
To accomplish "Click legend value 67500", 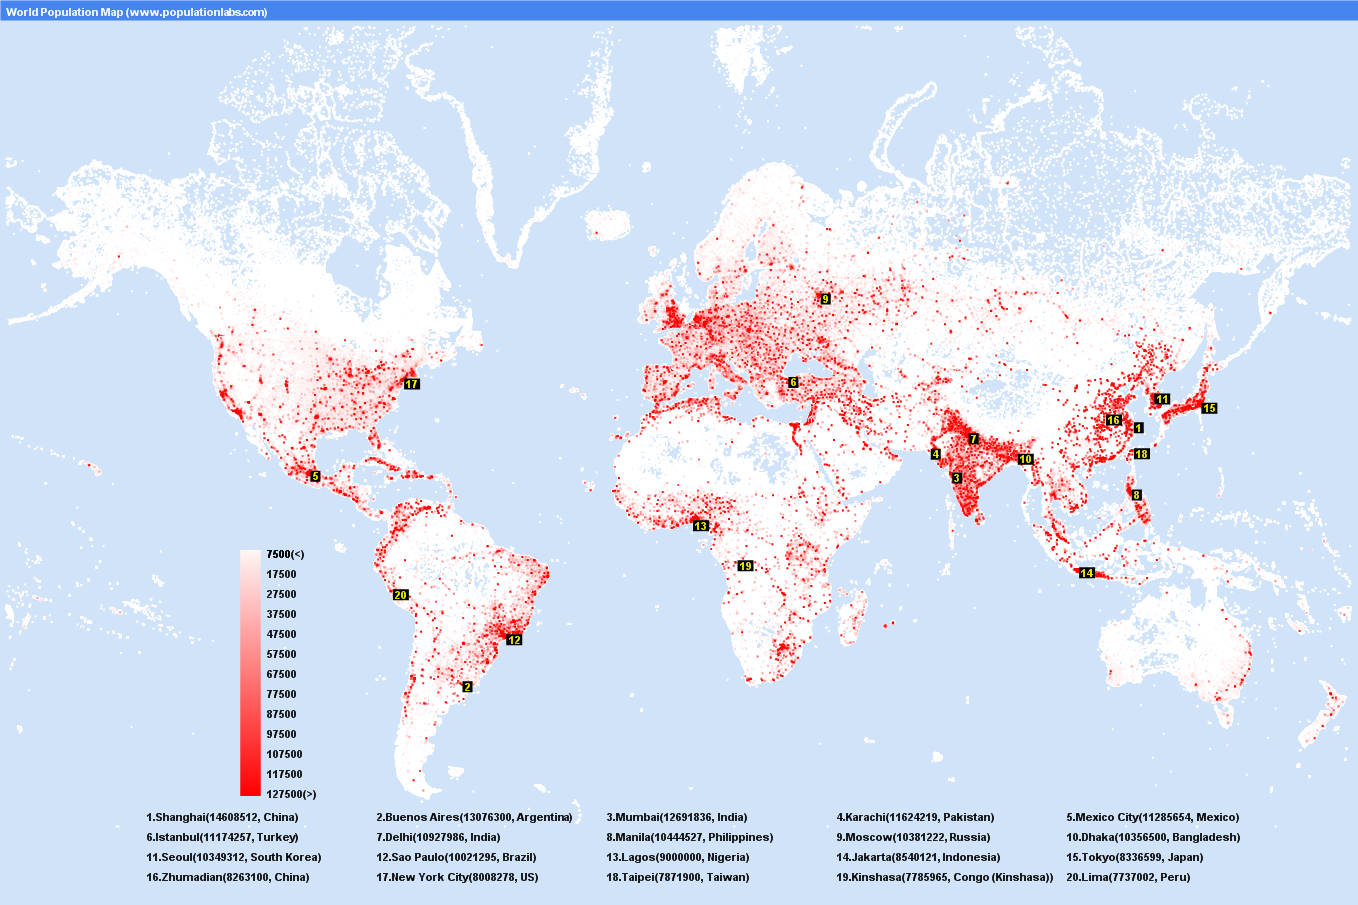I will tap(281, 674).
